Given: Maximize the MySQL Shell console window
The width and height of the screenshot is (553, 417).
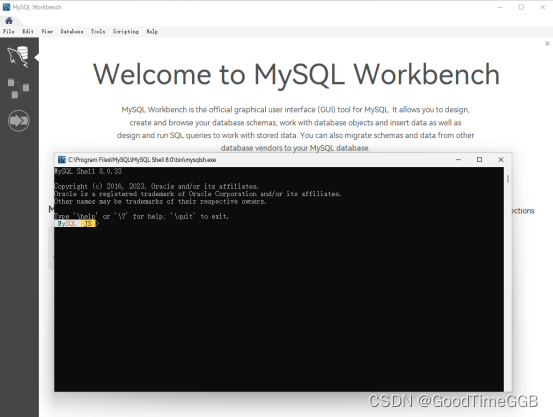Looking at the screenshot, I should pyautogui.click(x=479, y=159).
